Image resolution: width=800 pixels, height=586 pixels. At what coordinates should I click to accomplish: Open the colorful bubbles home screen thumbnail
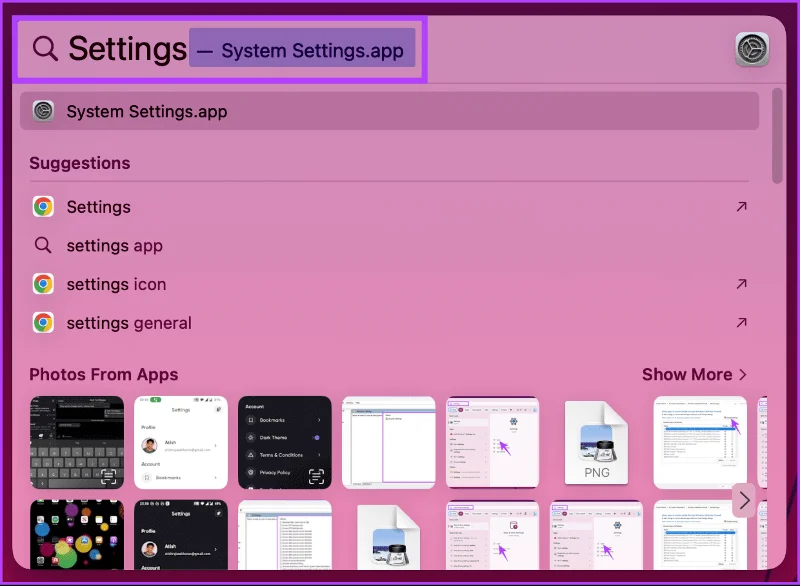pos(77,534)
